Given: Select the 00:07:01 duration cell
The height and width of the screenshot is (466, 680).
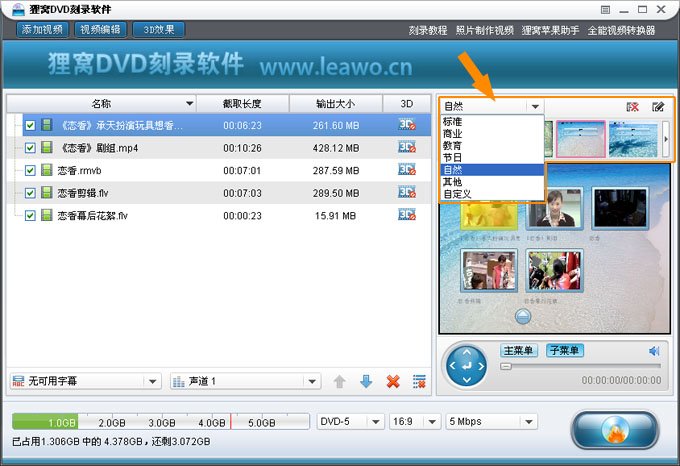Looking at the screenshot, I should 242,171.
